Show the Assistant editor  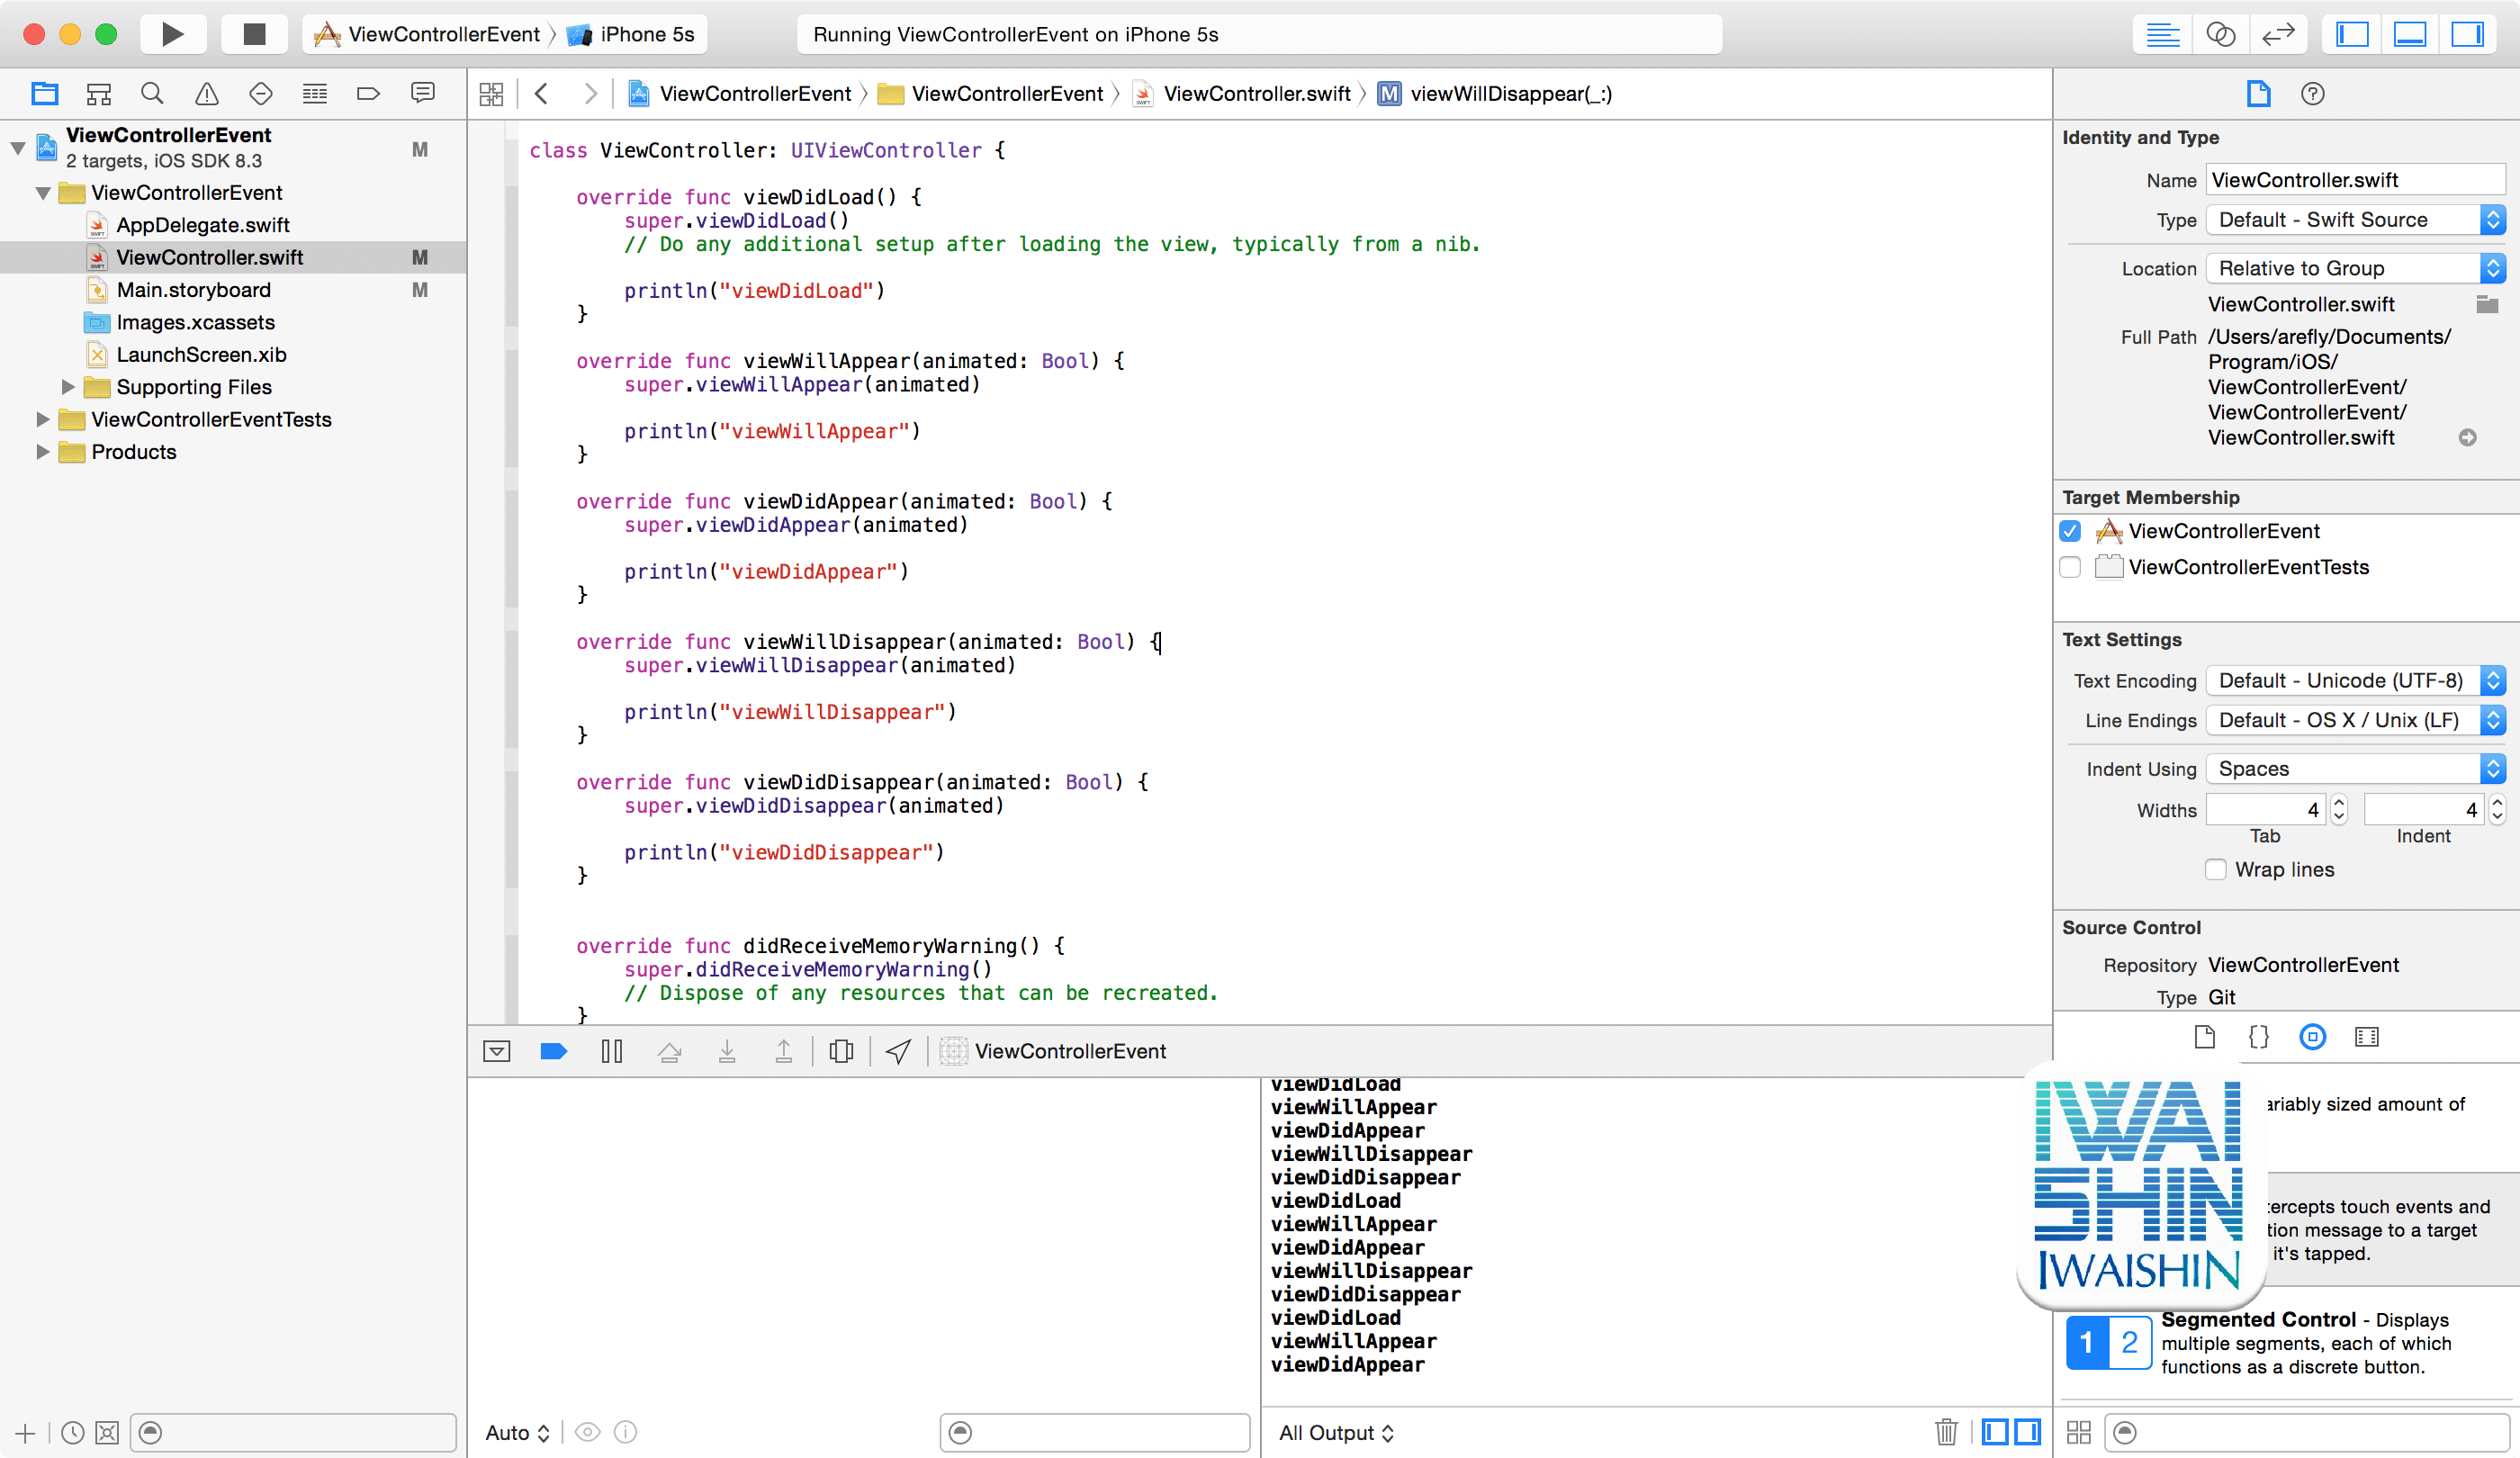click(x=2220, y=34)
